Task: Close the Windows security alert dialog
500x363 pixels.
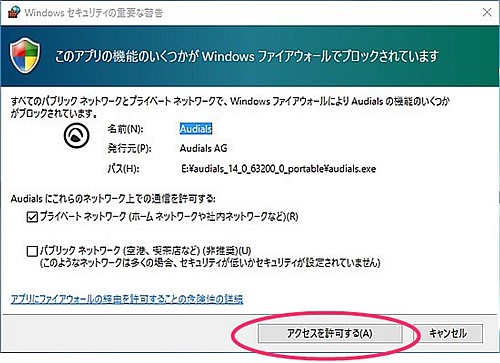Action: (x=487, y=12)
